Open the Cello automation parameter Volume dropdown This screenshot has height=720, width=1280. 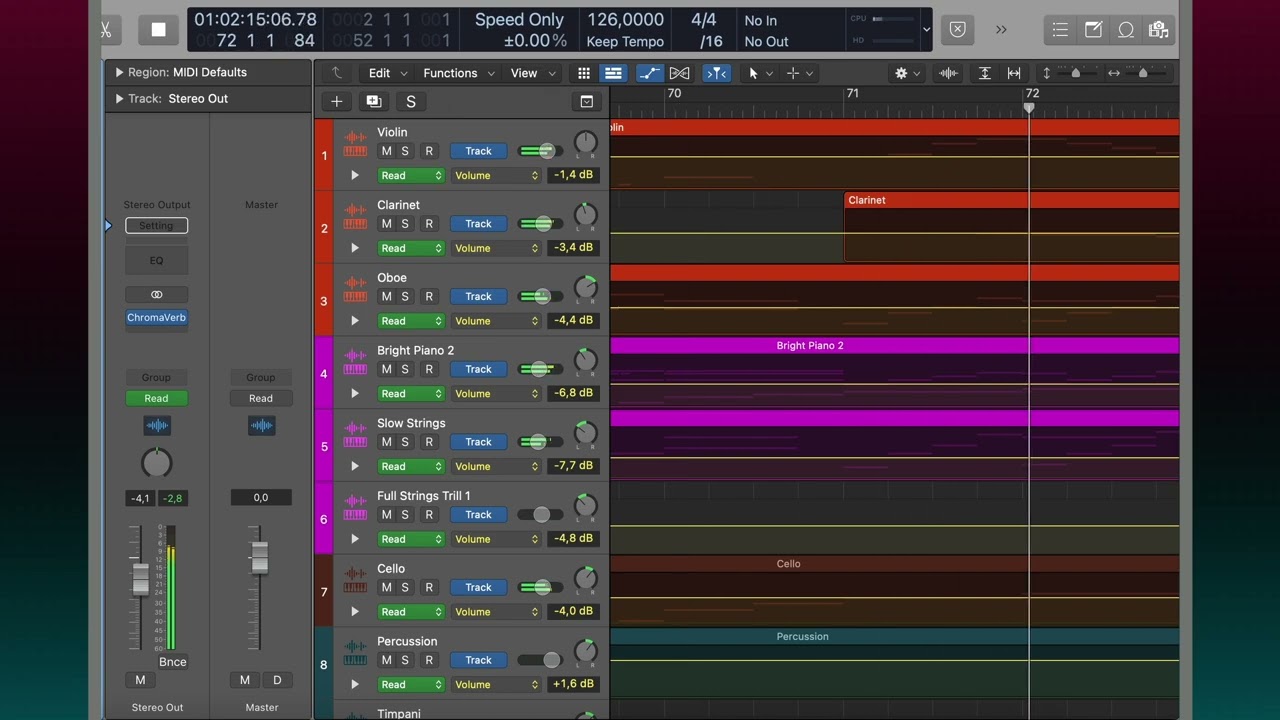496,612
